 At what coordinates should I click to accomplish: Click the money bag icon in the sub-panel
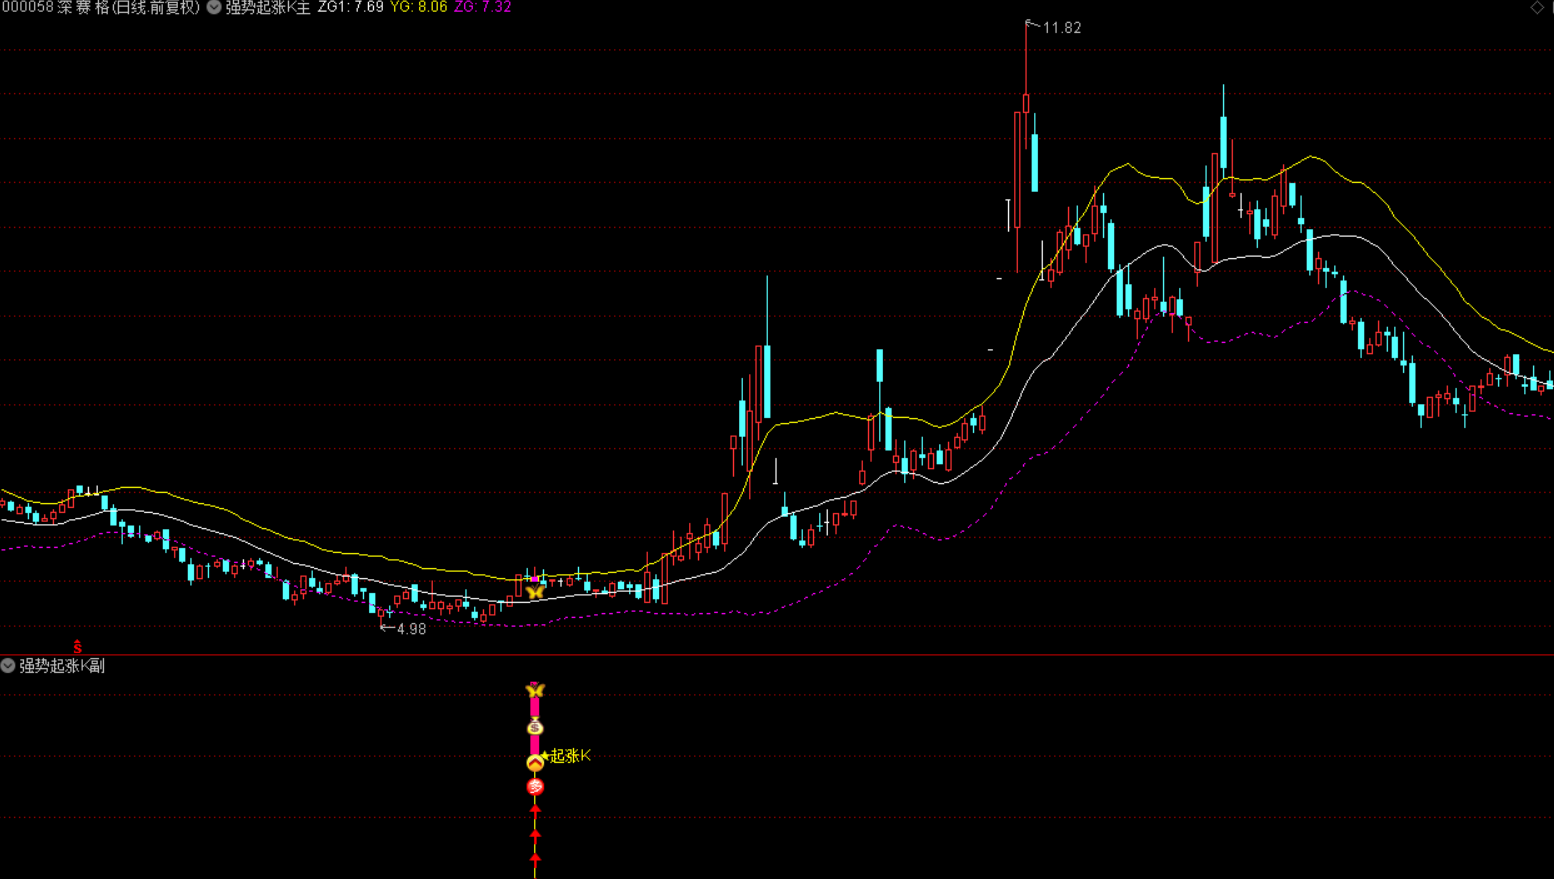(x=535, y=727)
